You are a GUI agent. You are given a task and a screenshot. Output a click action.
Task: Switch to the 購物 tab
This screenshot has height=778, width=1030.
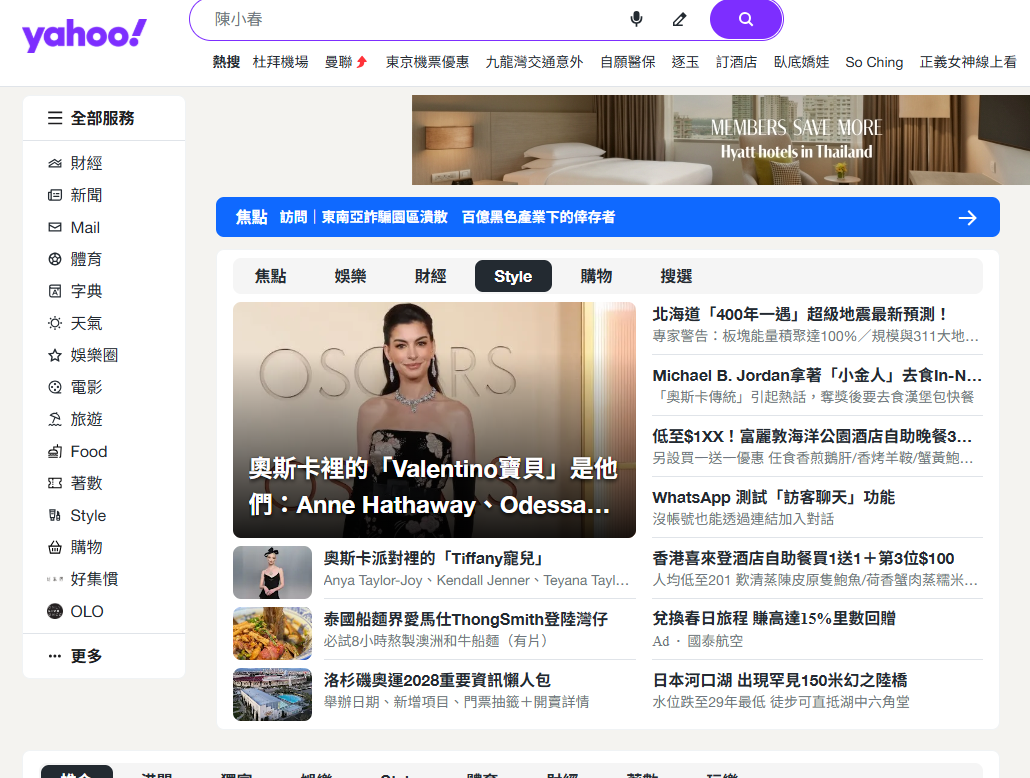click(x=596, y=276)
